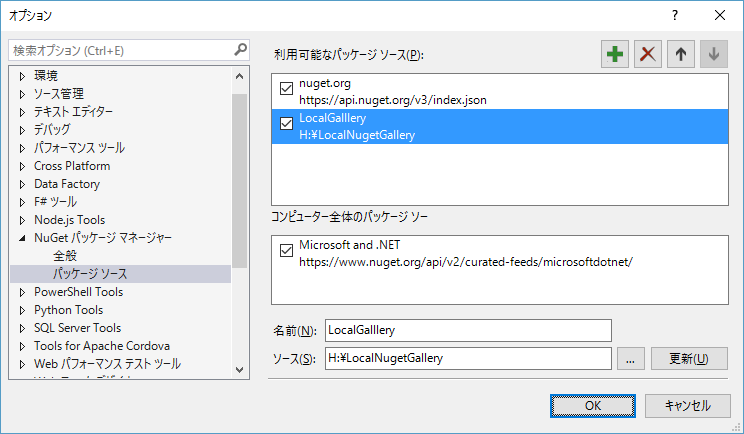The width and height of the screenshot is (744, 434).
Task: Uncheck the LocalGalllery package source
Action: click(287, 123)
